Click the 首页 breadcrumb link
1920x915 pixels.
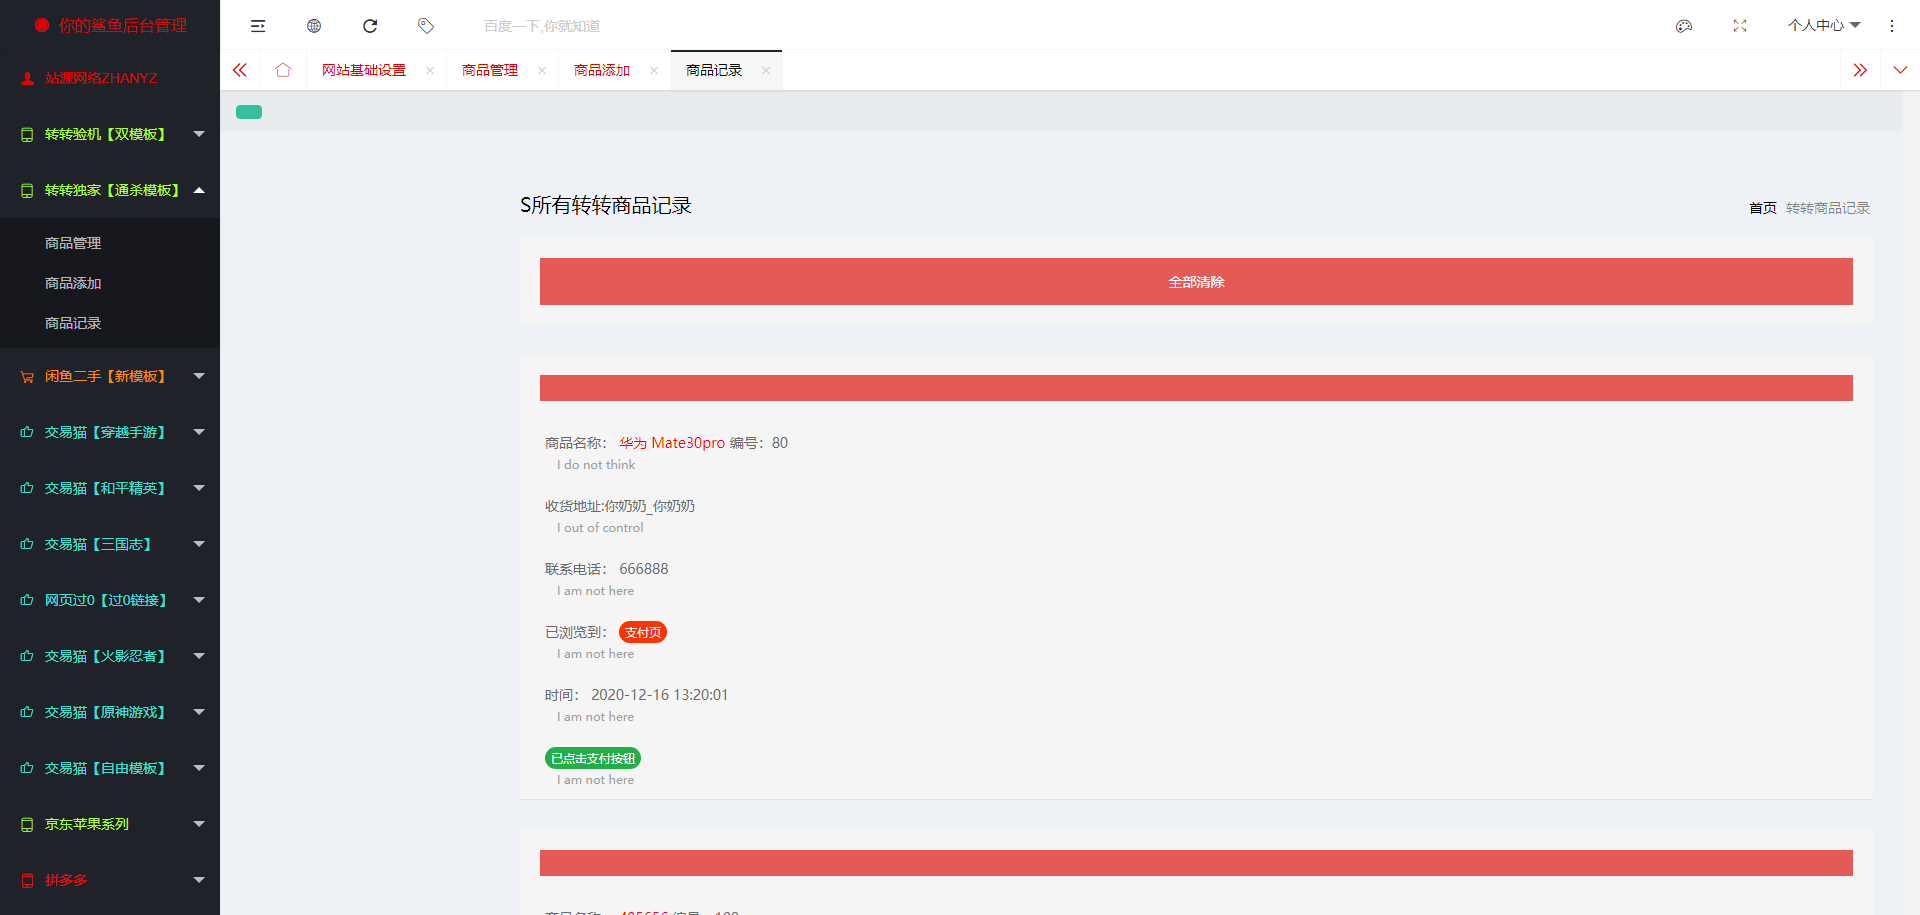click(1762, 208)
